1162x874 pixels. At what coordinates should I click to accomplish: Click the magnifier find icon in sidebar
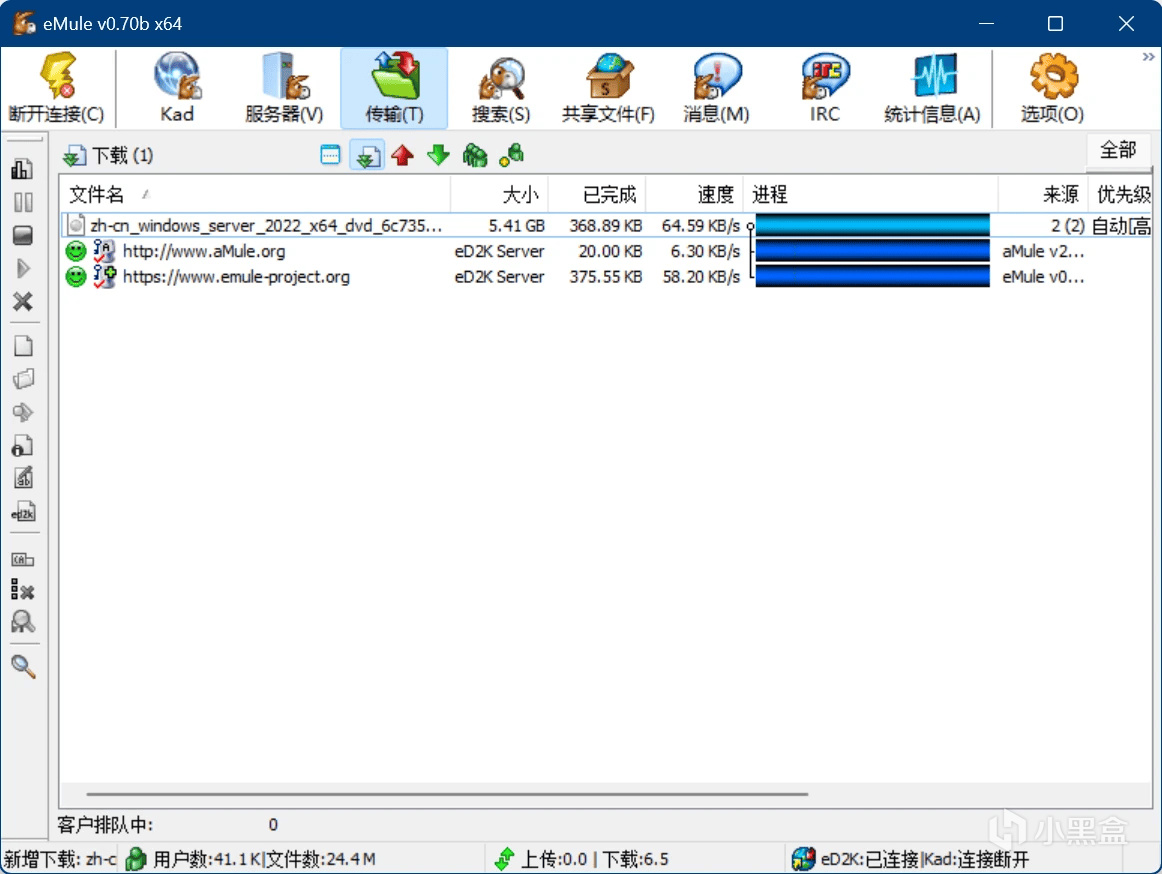(x=24, y=667)
